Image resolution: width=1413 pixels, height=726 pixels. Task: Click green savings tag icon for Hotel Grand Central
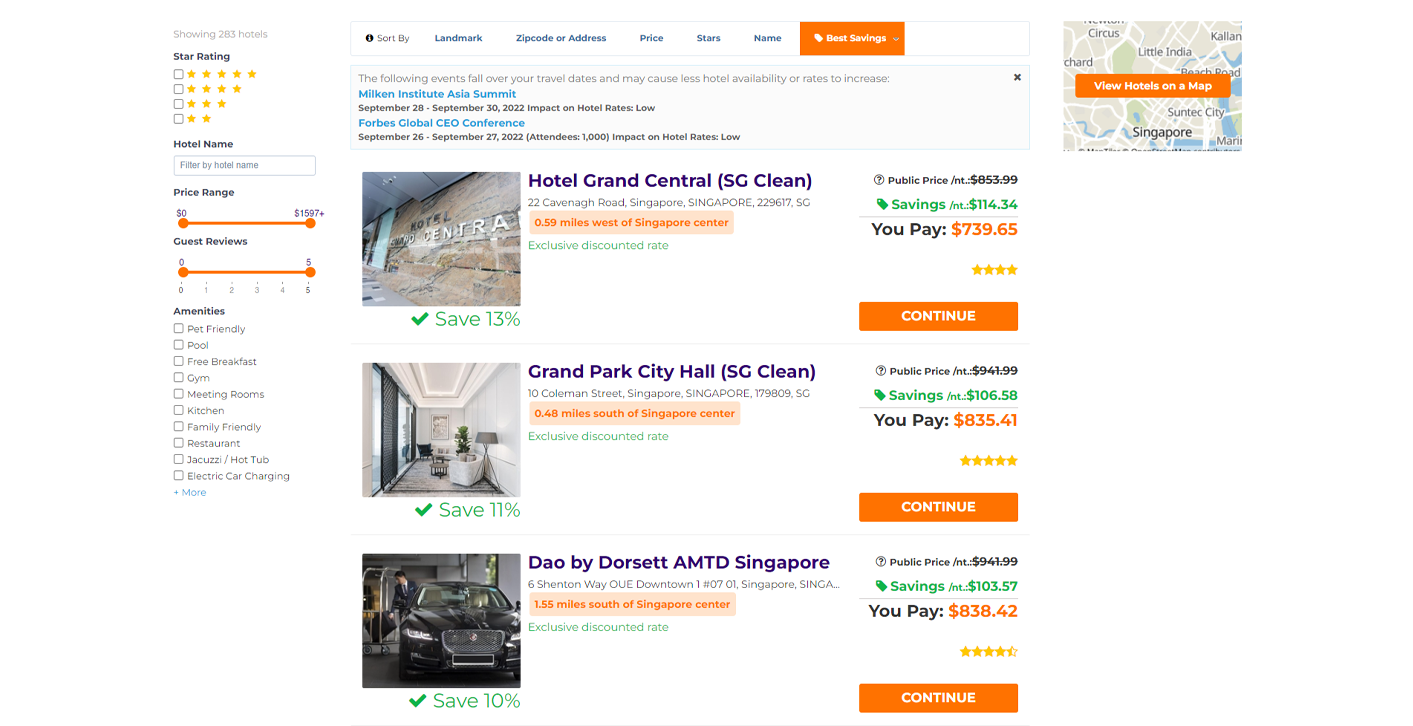pos(882,204)
